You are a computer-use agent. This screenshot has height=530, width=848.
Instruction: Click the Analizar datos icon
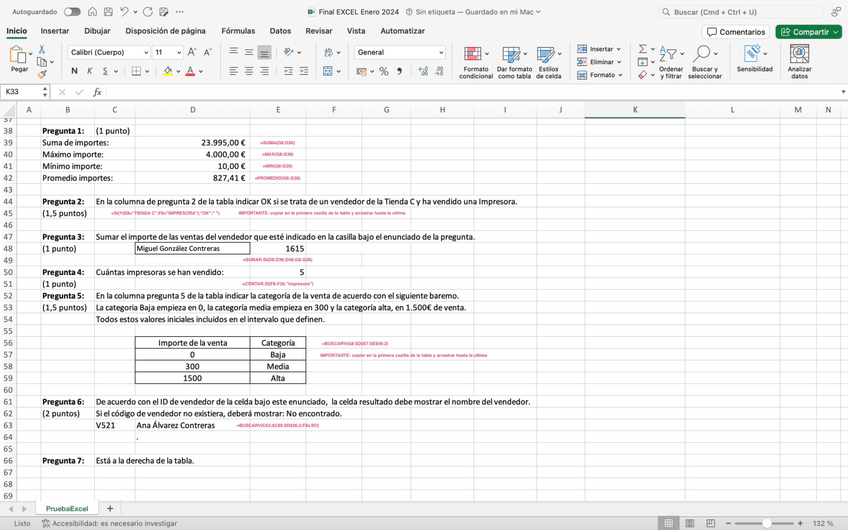pos(799,60)
